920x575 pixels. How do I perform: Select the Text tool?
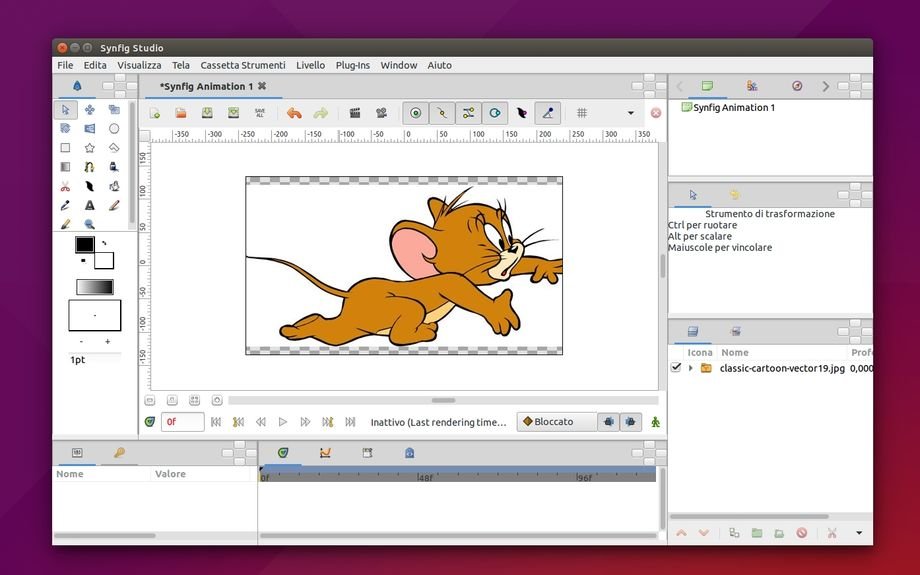[x=89, y=205]
